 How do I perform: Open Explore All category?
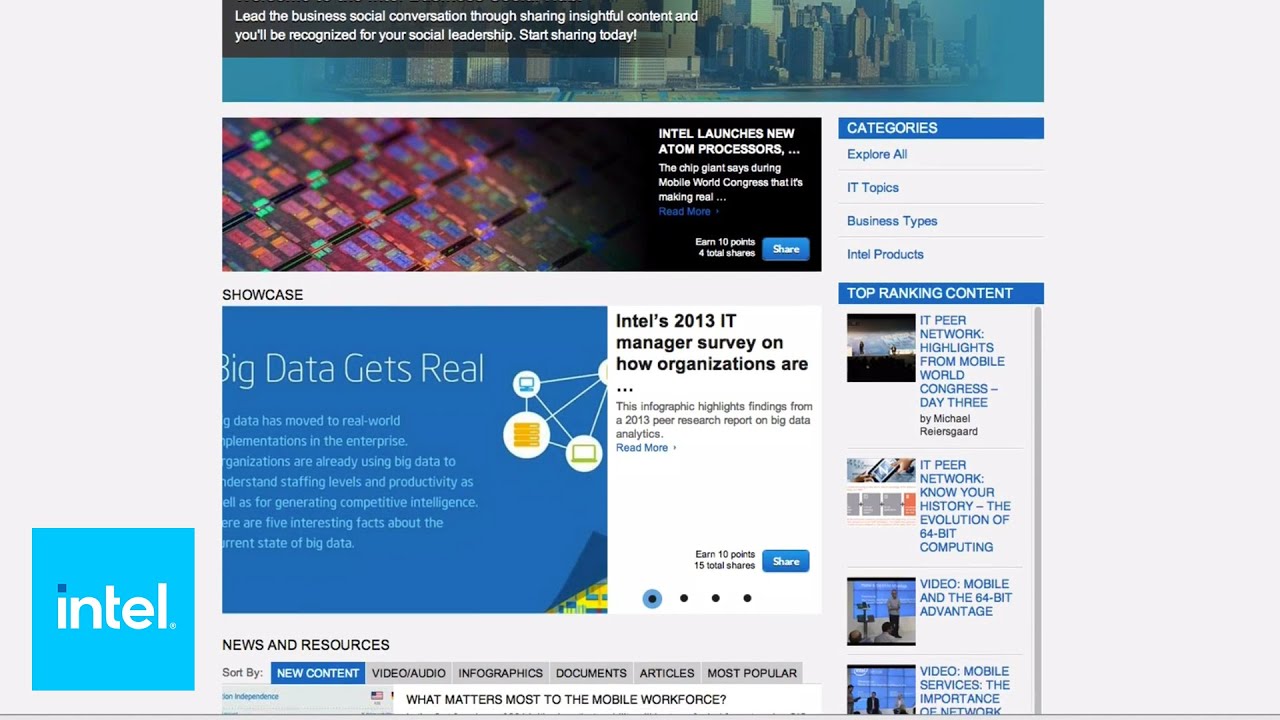pyautogui.click(x=877, y=154)
